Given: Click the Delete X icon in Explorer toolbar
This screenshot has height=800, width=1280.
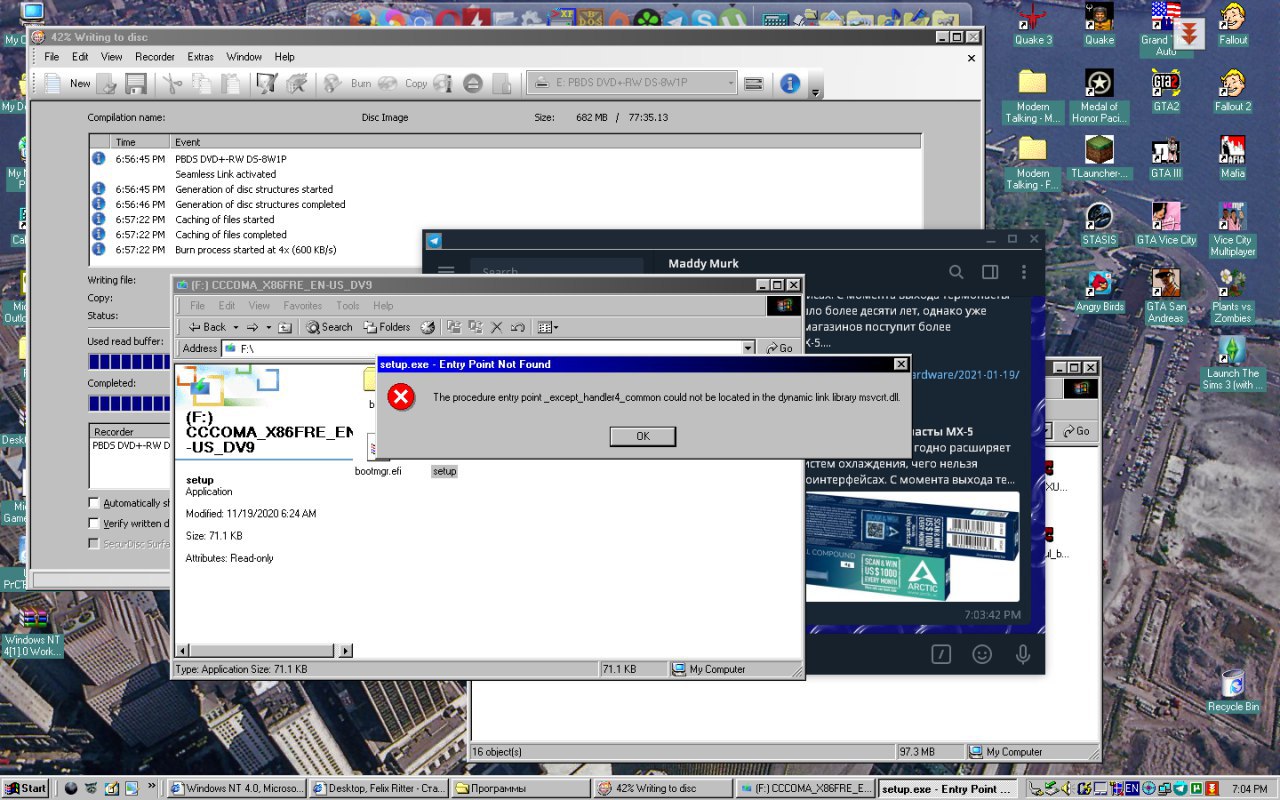Looking at the screenshot, I should point(496,327).
